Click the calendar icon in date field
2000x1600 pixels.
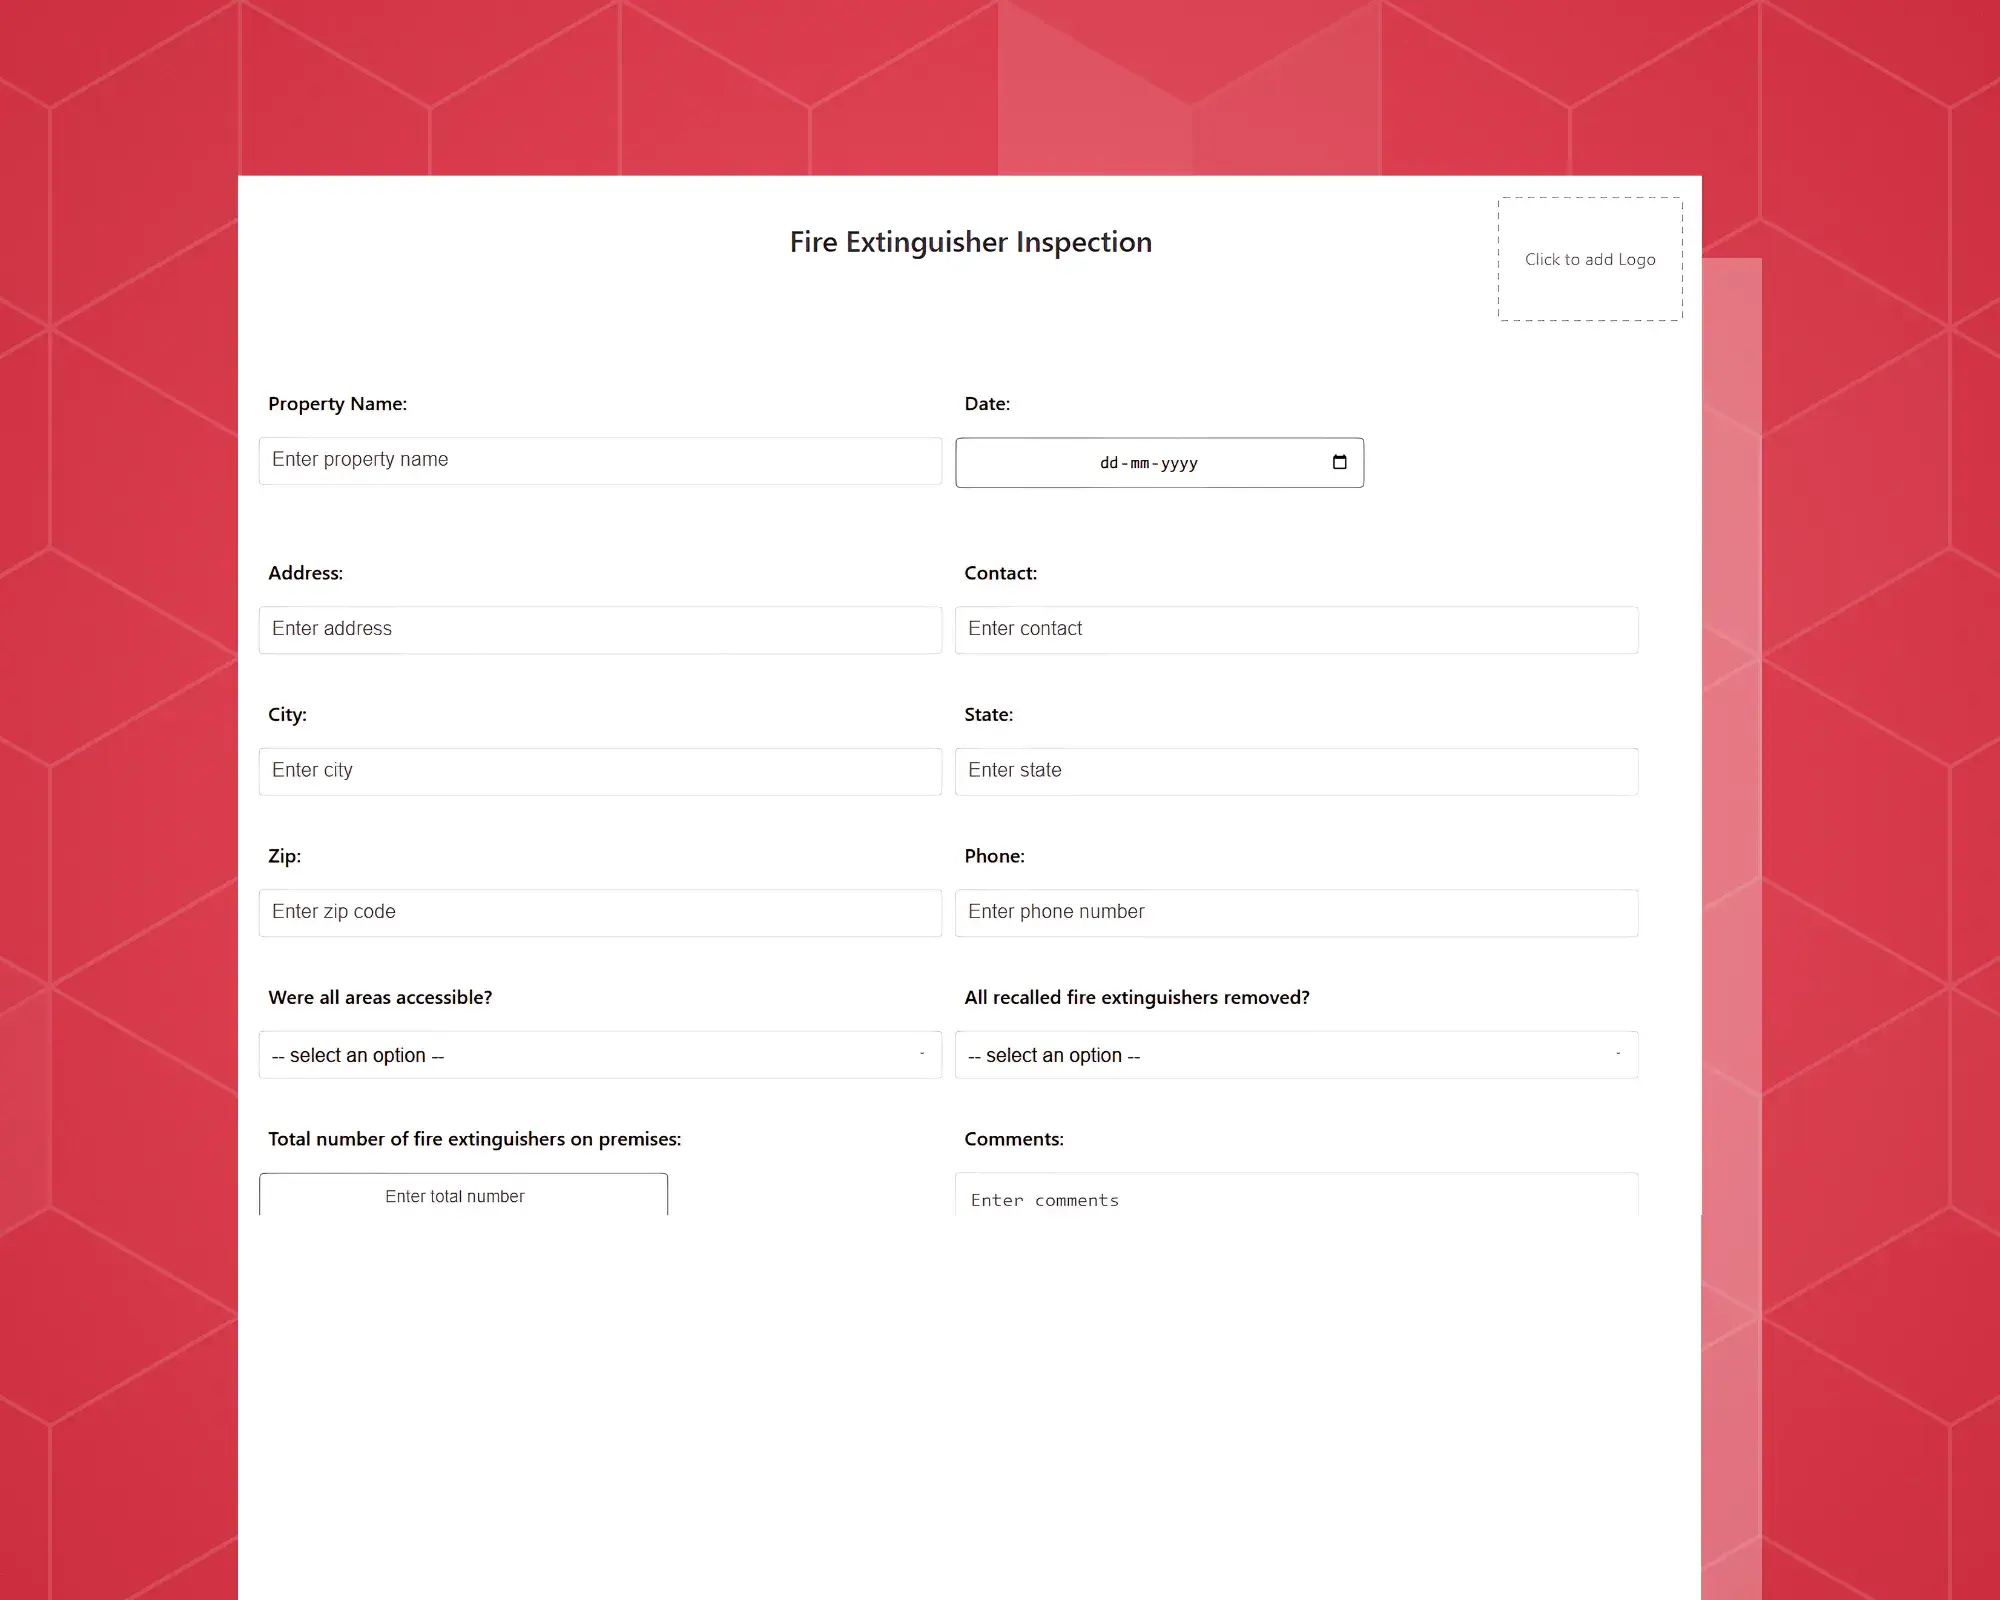[1337, 462]
